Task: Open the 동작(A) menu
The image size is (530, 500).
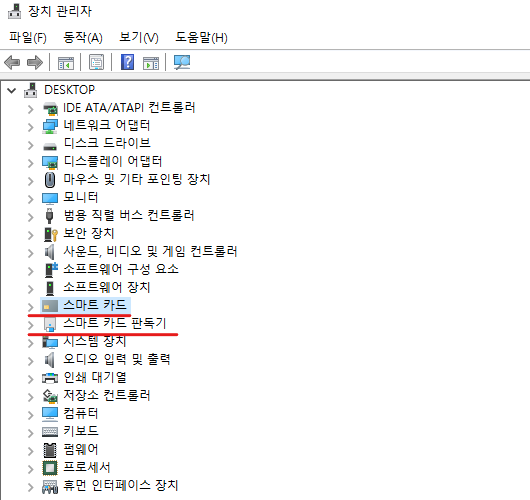Action: 83,37
